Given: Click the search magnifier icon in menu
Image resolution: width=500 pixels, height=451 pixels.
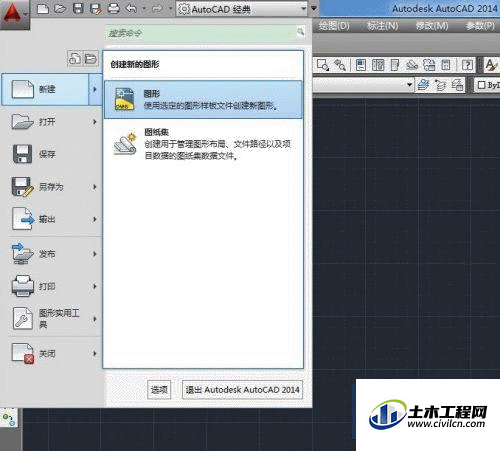Looking at the screenshot, I should pyautogui.click(x=300, y=32).
